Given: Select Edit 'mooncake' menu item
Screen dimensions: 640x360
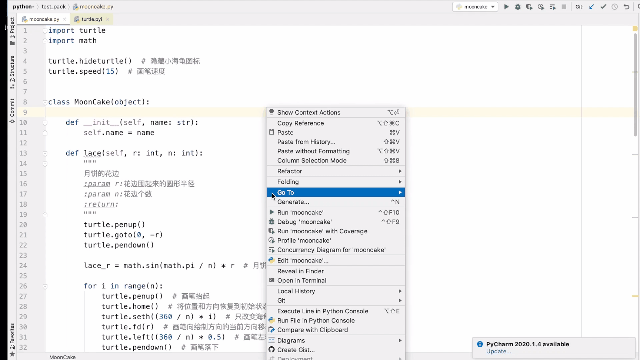Looking at the screenshot, I should 336,260.
